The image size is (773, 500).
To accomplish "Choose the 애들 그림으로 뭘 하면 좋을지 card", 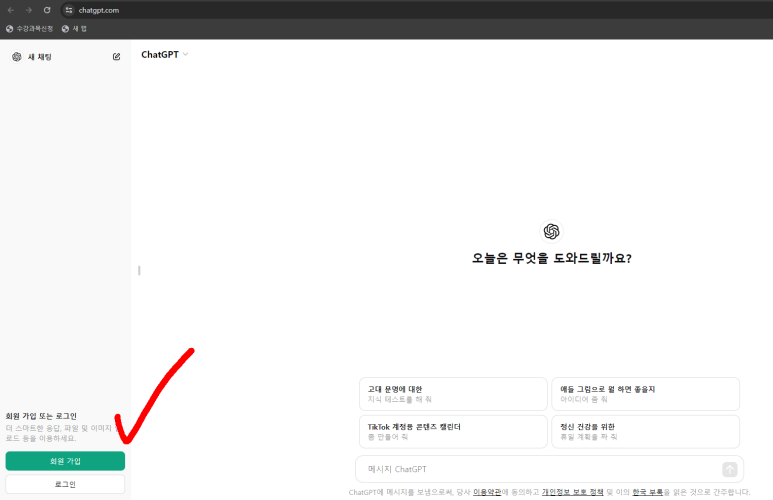I will (x=645, y=394).
